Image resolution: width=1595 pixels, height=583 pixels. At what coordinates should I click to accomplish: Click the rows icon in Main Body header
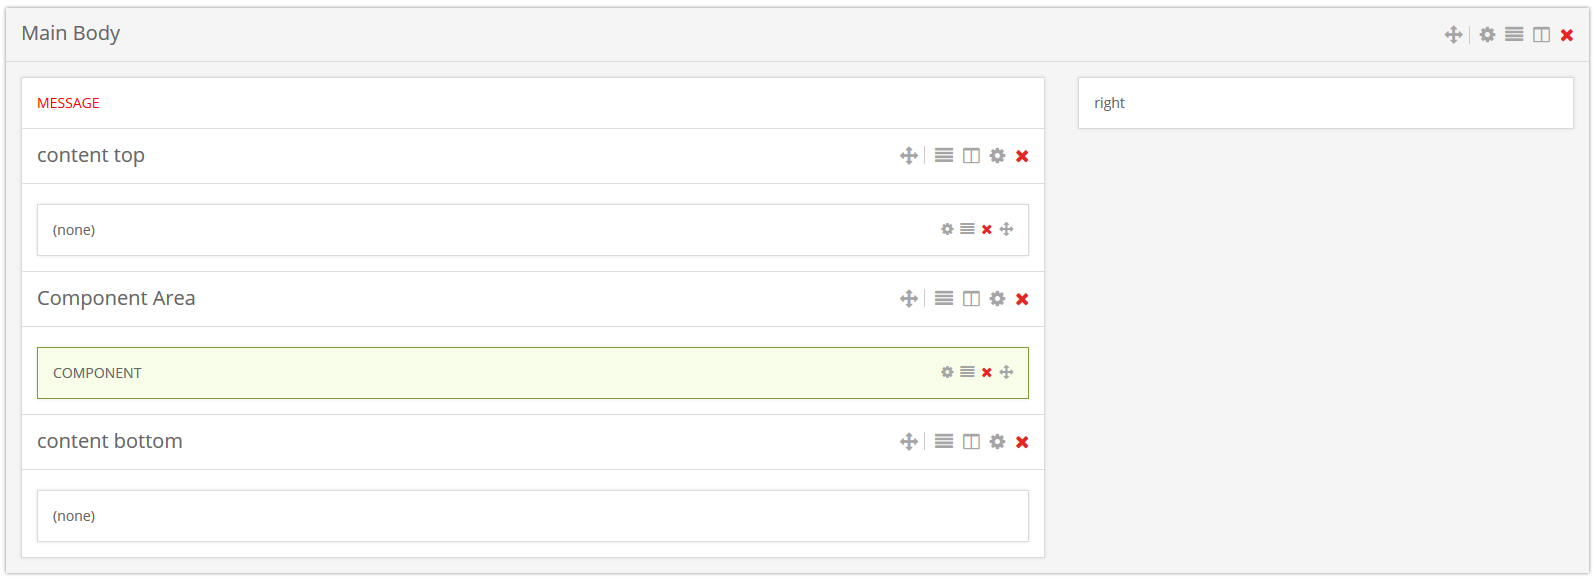tap(1514, 35)
